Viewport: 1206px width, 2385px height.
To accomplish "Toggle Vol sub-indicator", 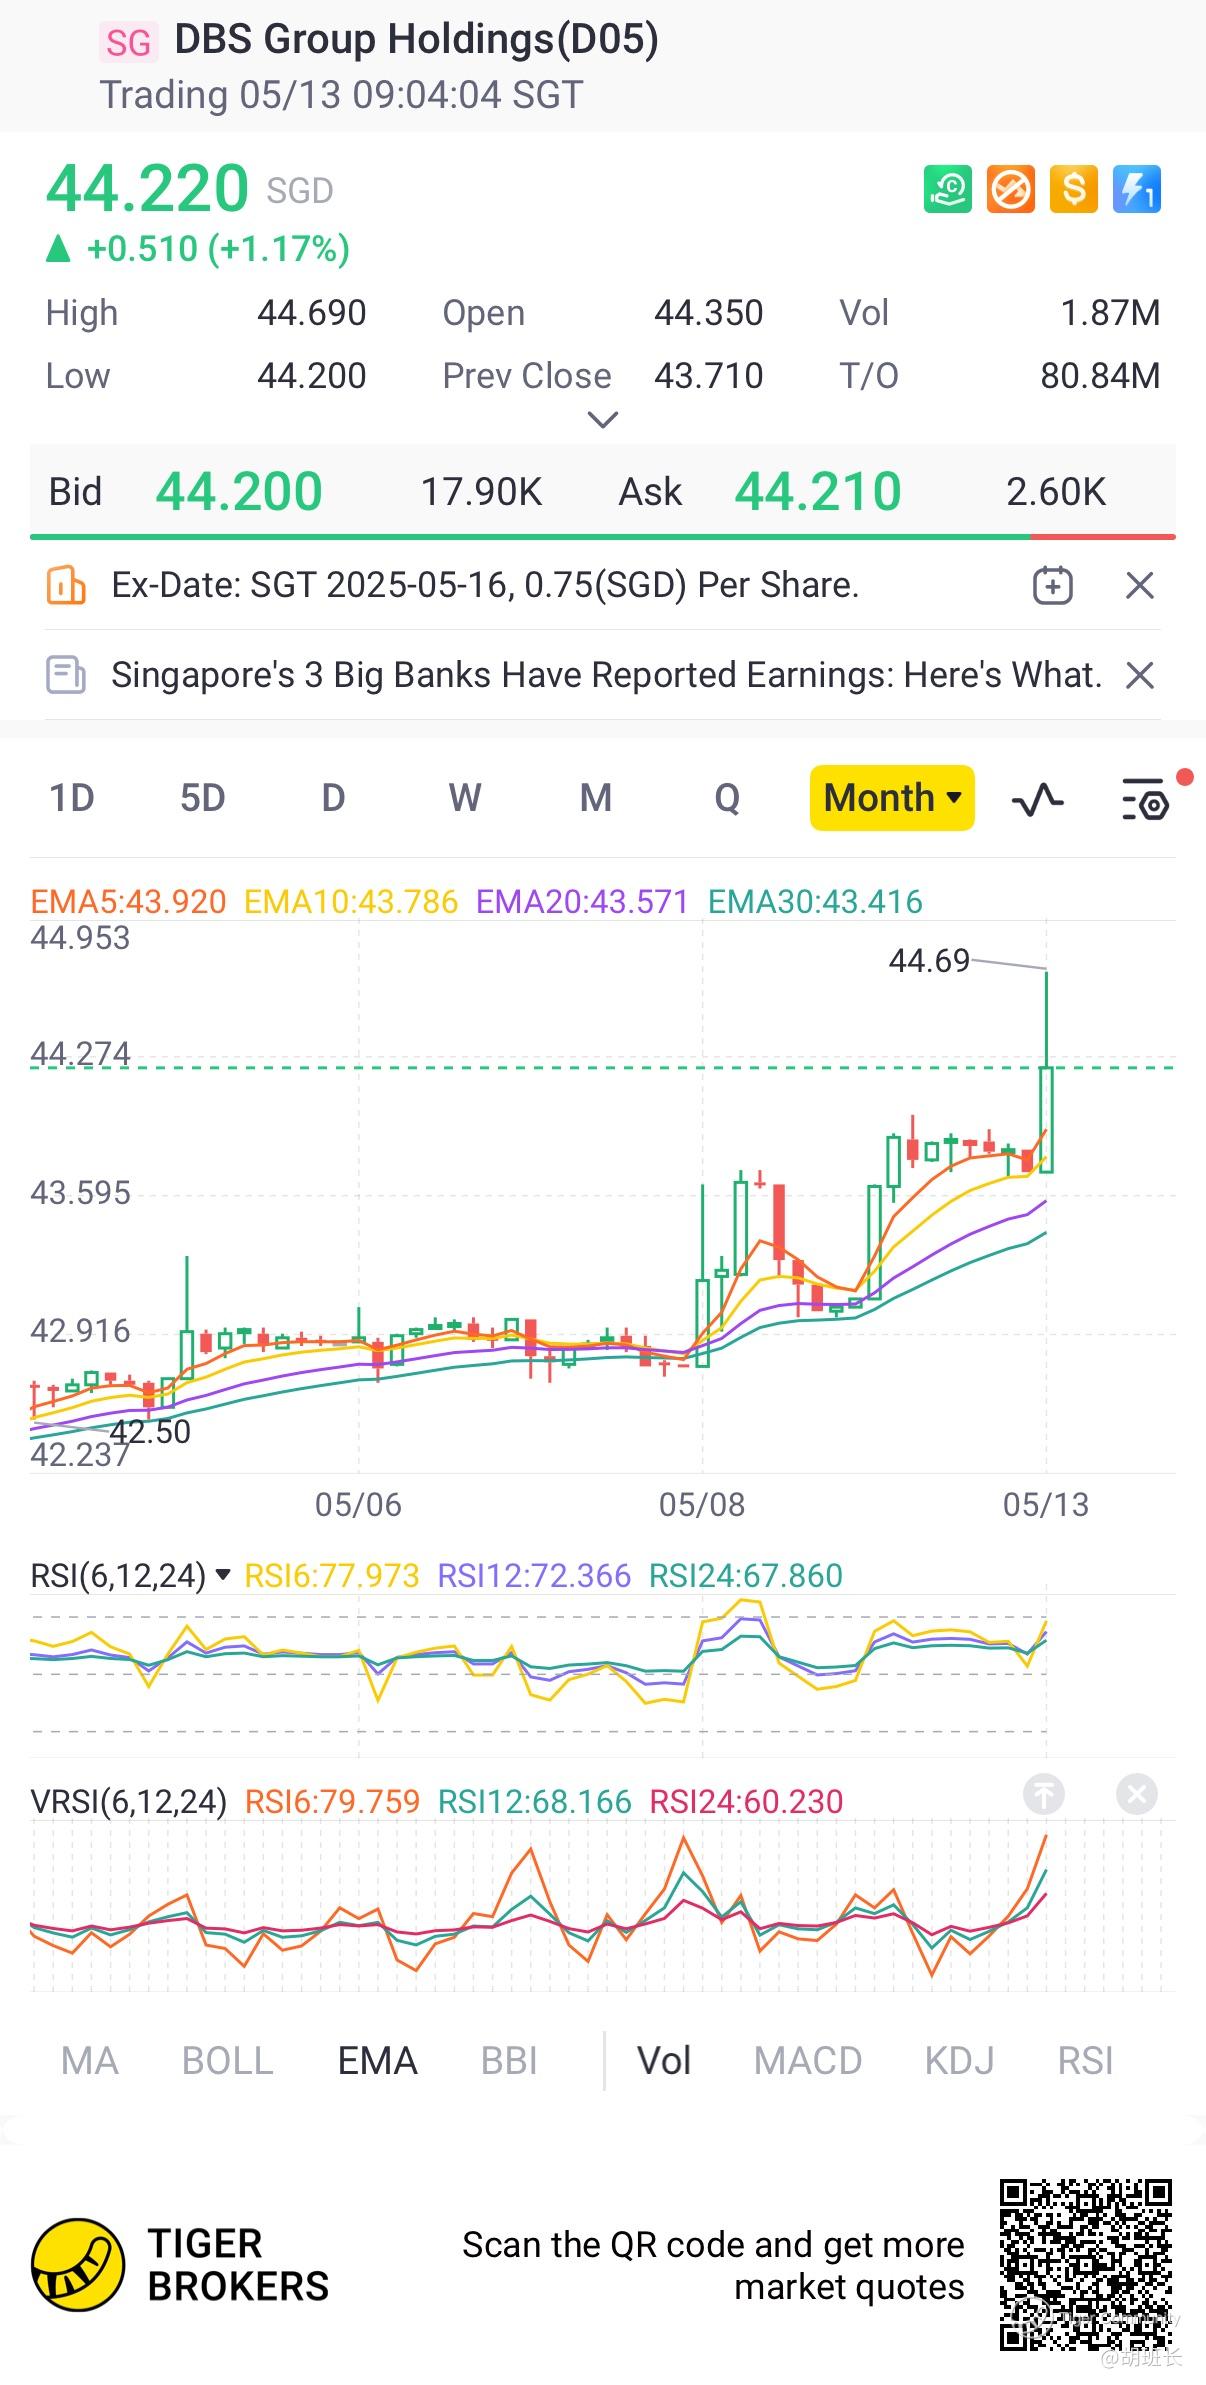I will [x=664, y=2061].
